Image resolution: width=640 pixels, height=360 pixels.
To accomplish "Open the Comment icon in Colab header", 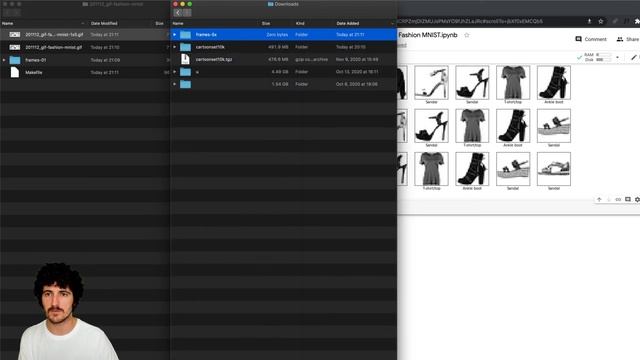I will coord(578,39).
